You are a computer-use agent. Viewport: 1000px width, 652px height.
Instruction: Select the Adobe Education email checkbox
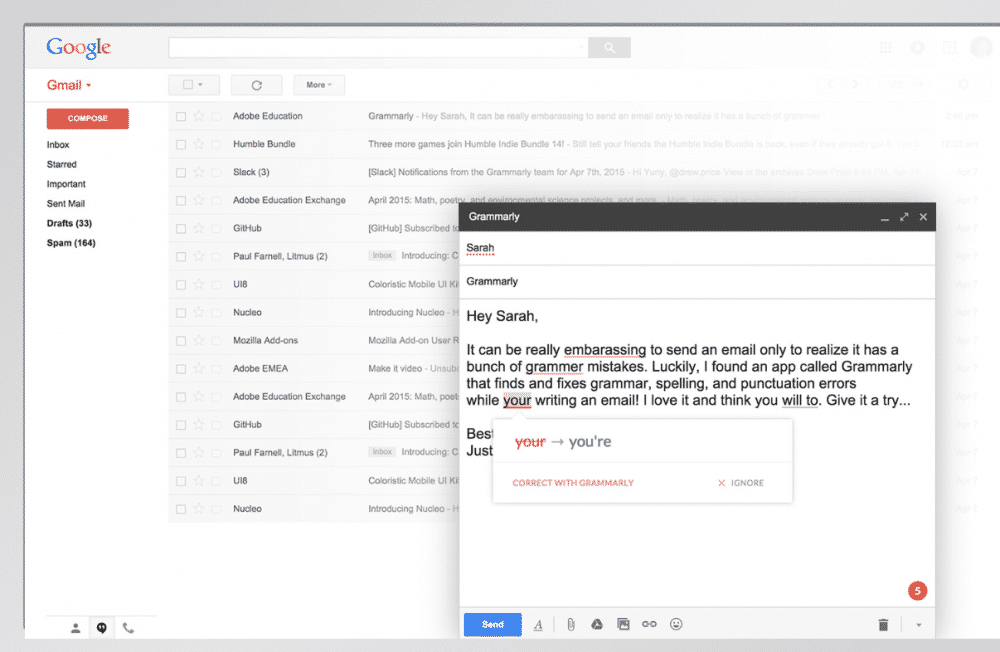[181, 117]
